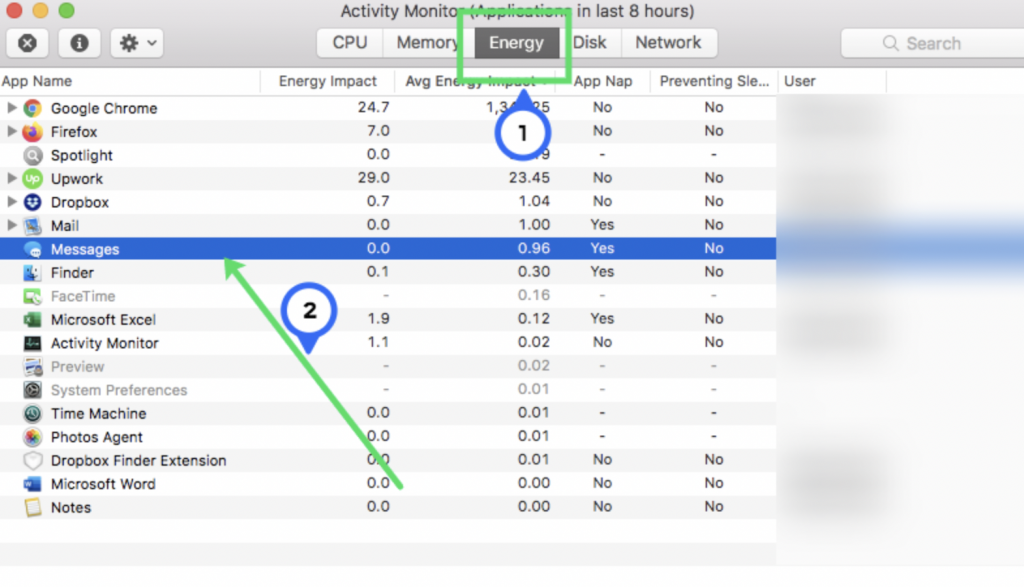Click the Finder app icon
The image size is (1024, 587).
32,273
